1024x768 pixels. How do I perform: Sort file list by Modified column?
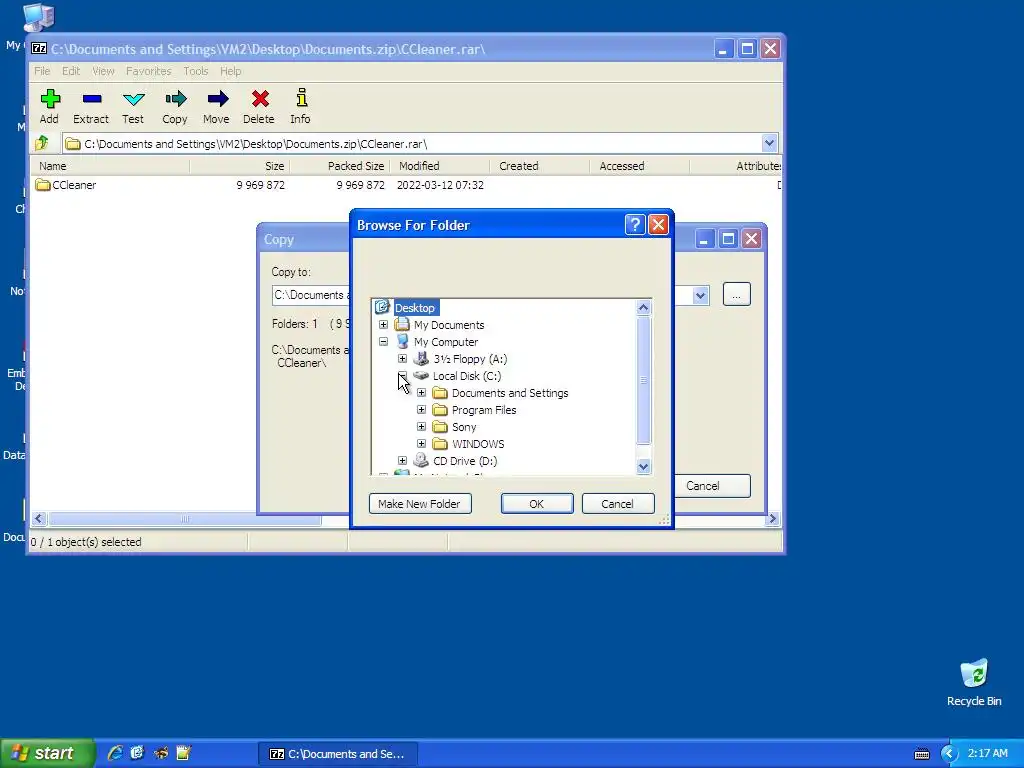point(440,166)
